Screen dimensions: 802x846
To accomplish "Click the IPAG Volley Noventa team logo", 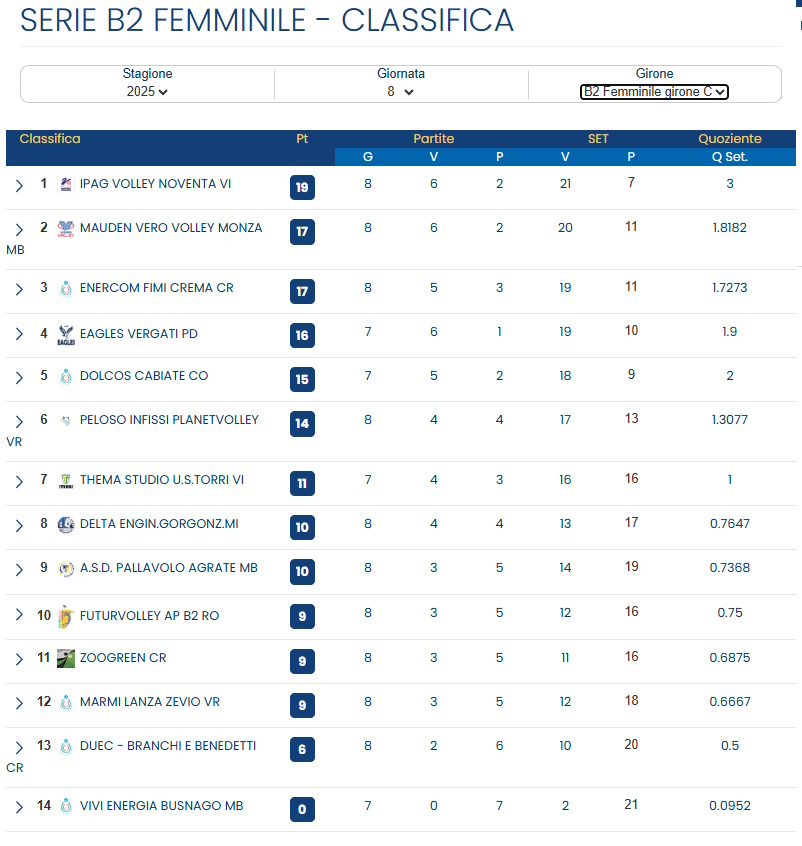I will tap(66, 184).
